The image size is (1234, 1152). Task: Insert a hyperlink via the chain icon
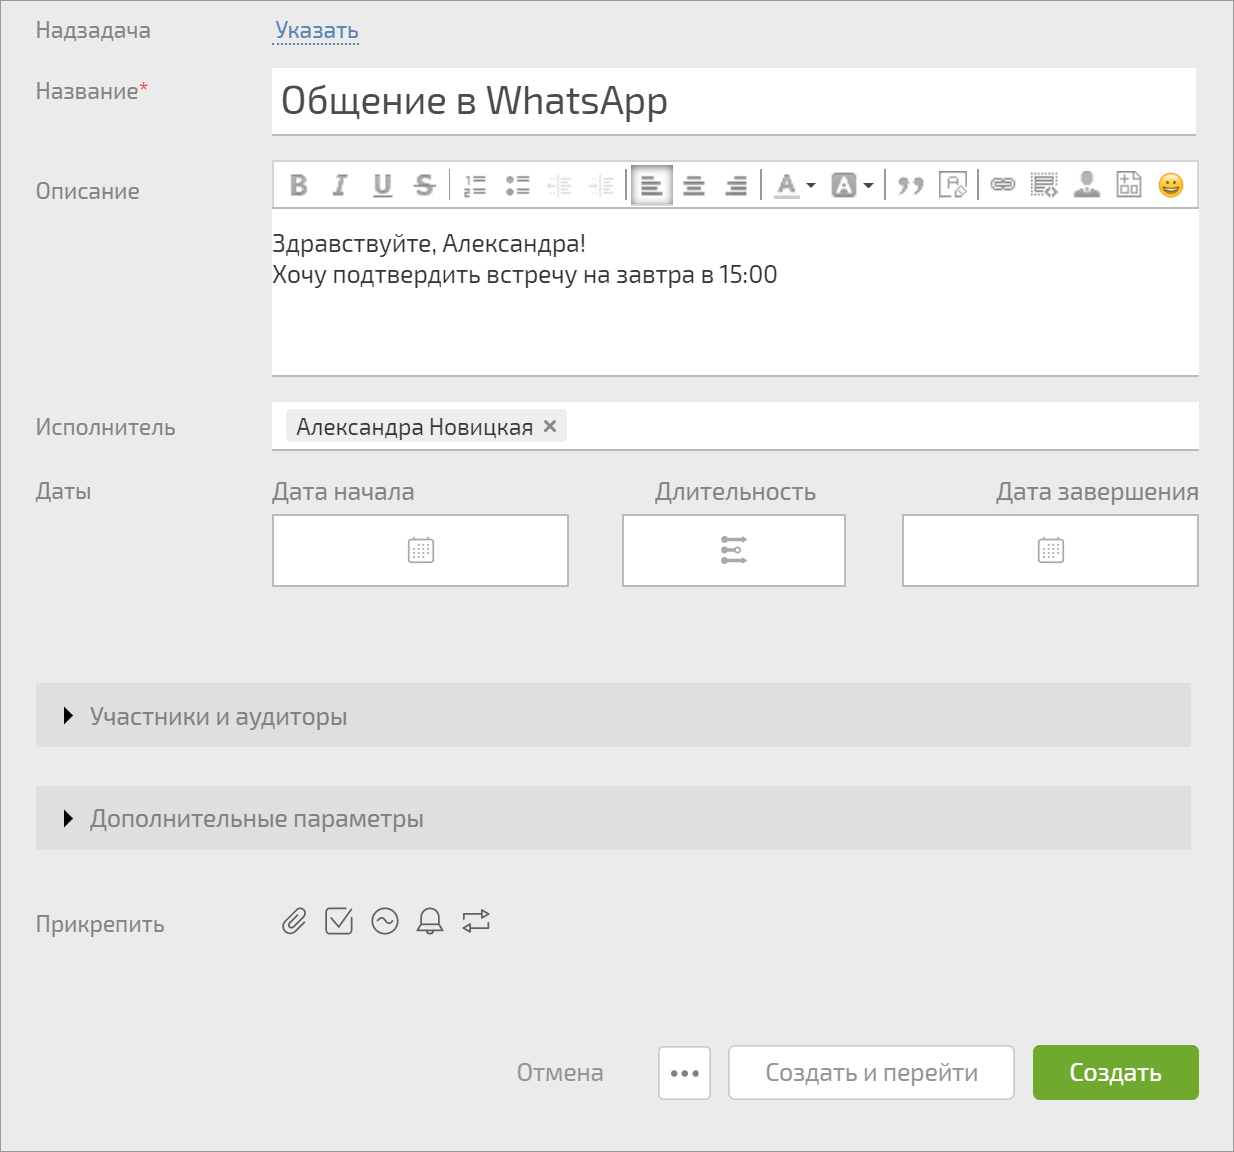tap(1002, 185)
